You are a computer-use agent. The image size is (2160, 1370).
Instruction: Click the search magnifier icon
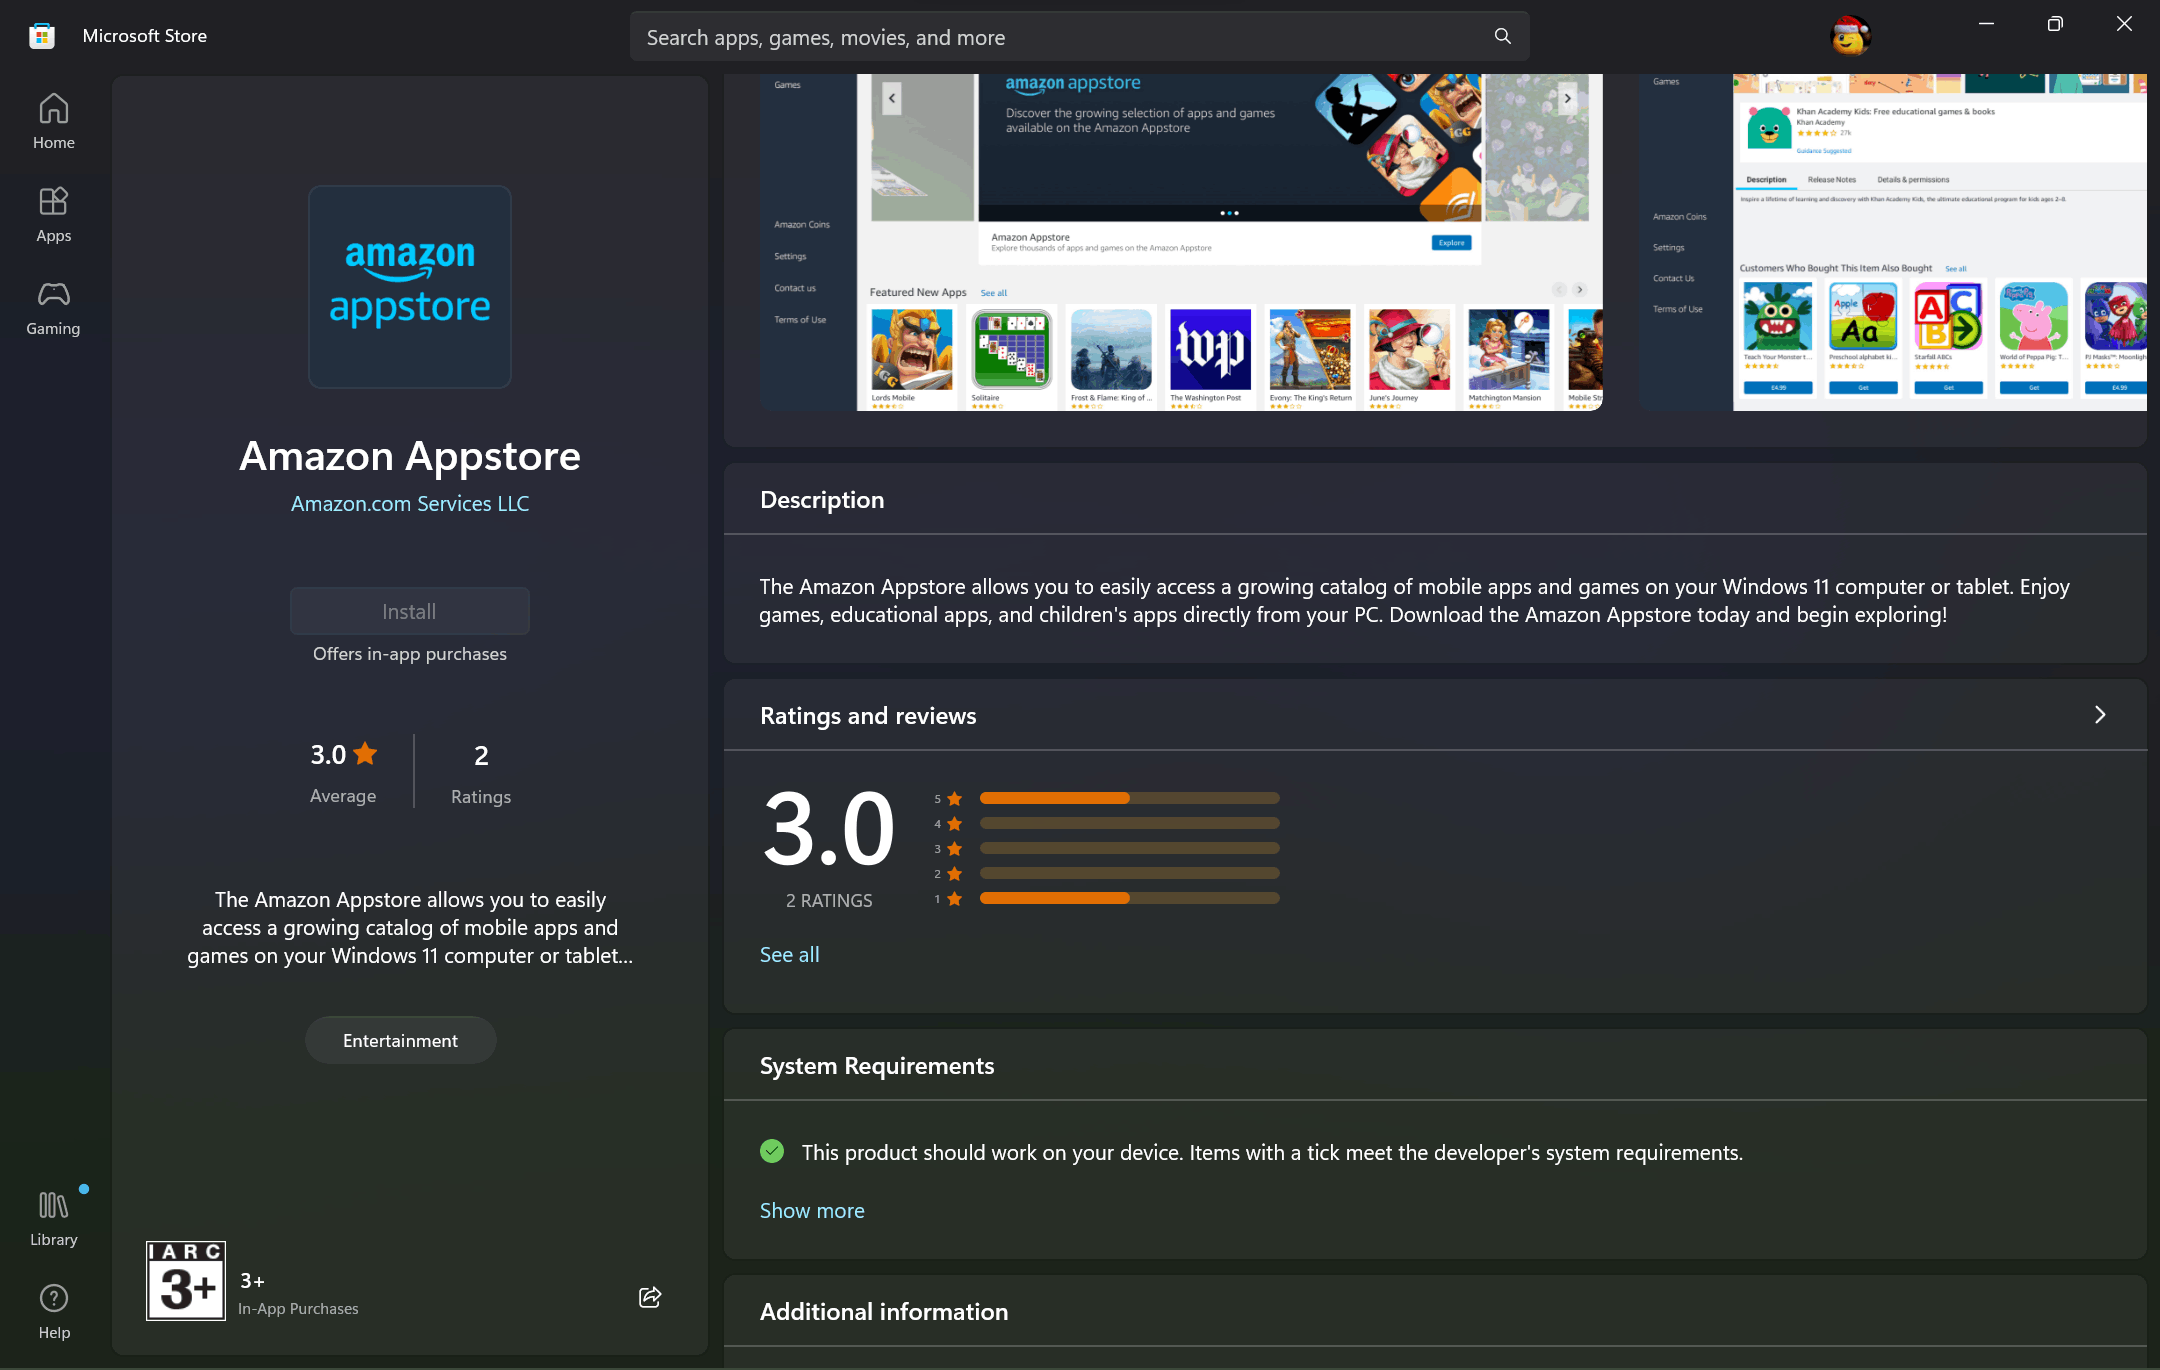1502,37
